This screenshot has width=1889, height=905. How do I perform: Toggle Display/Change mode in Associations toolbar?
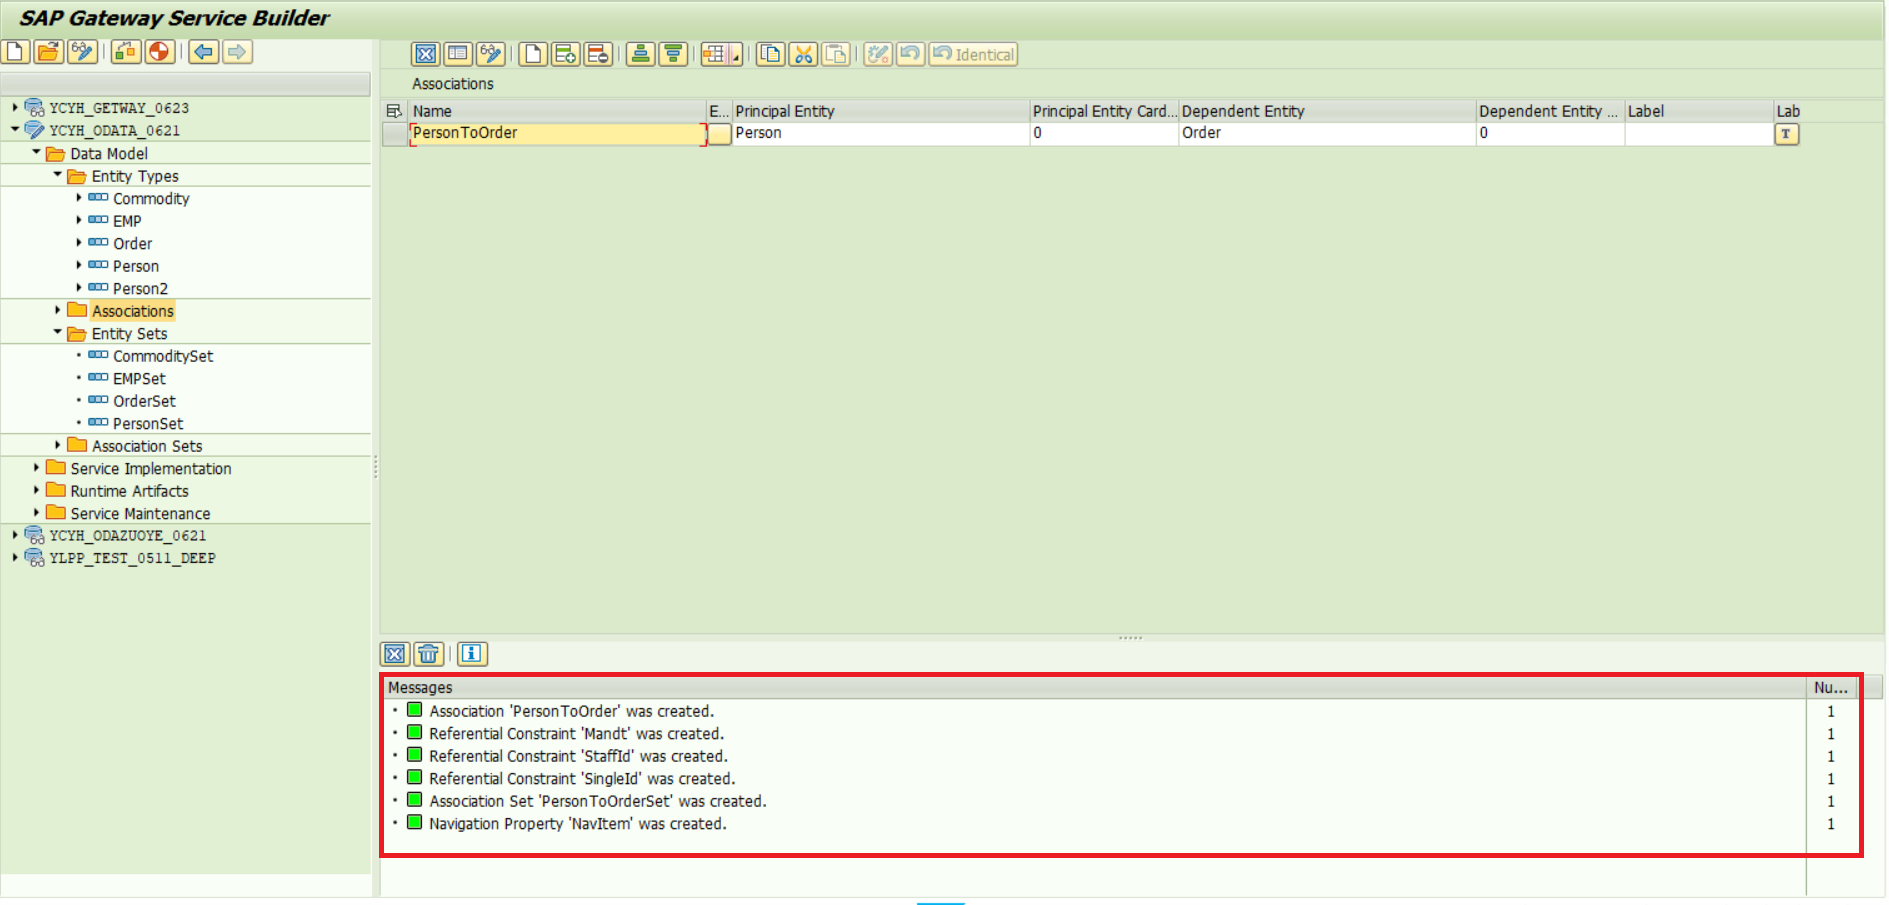pos(491,54)
